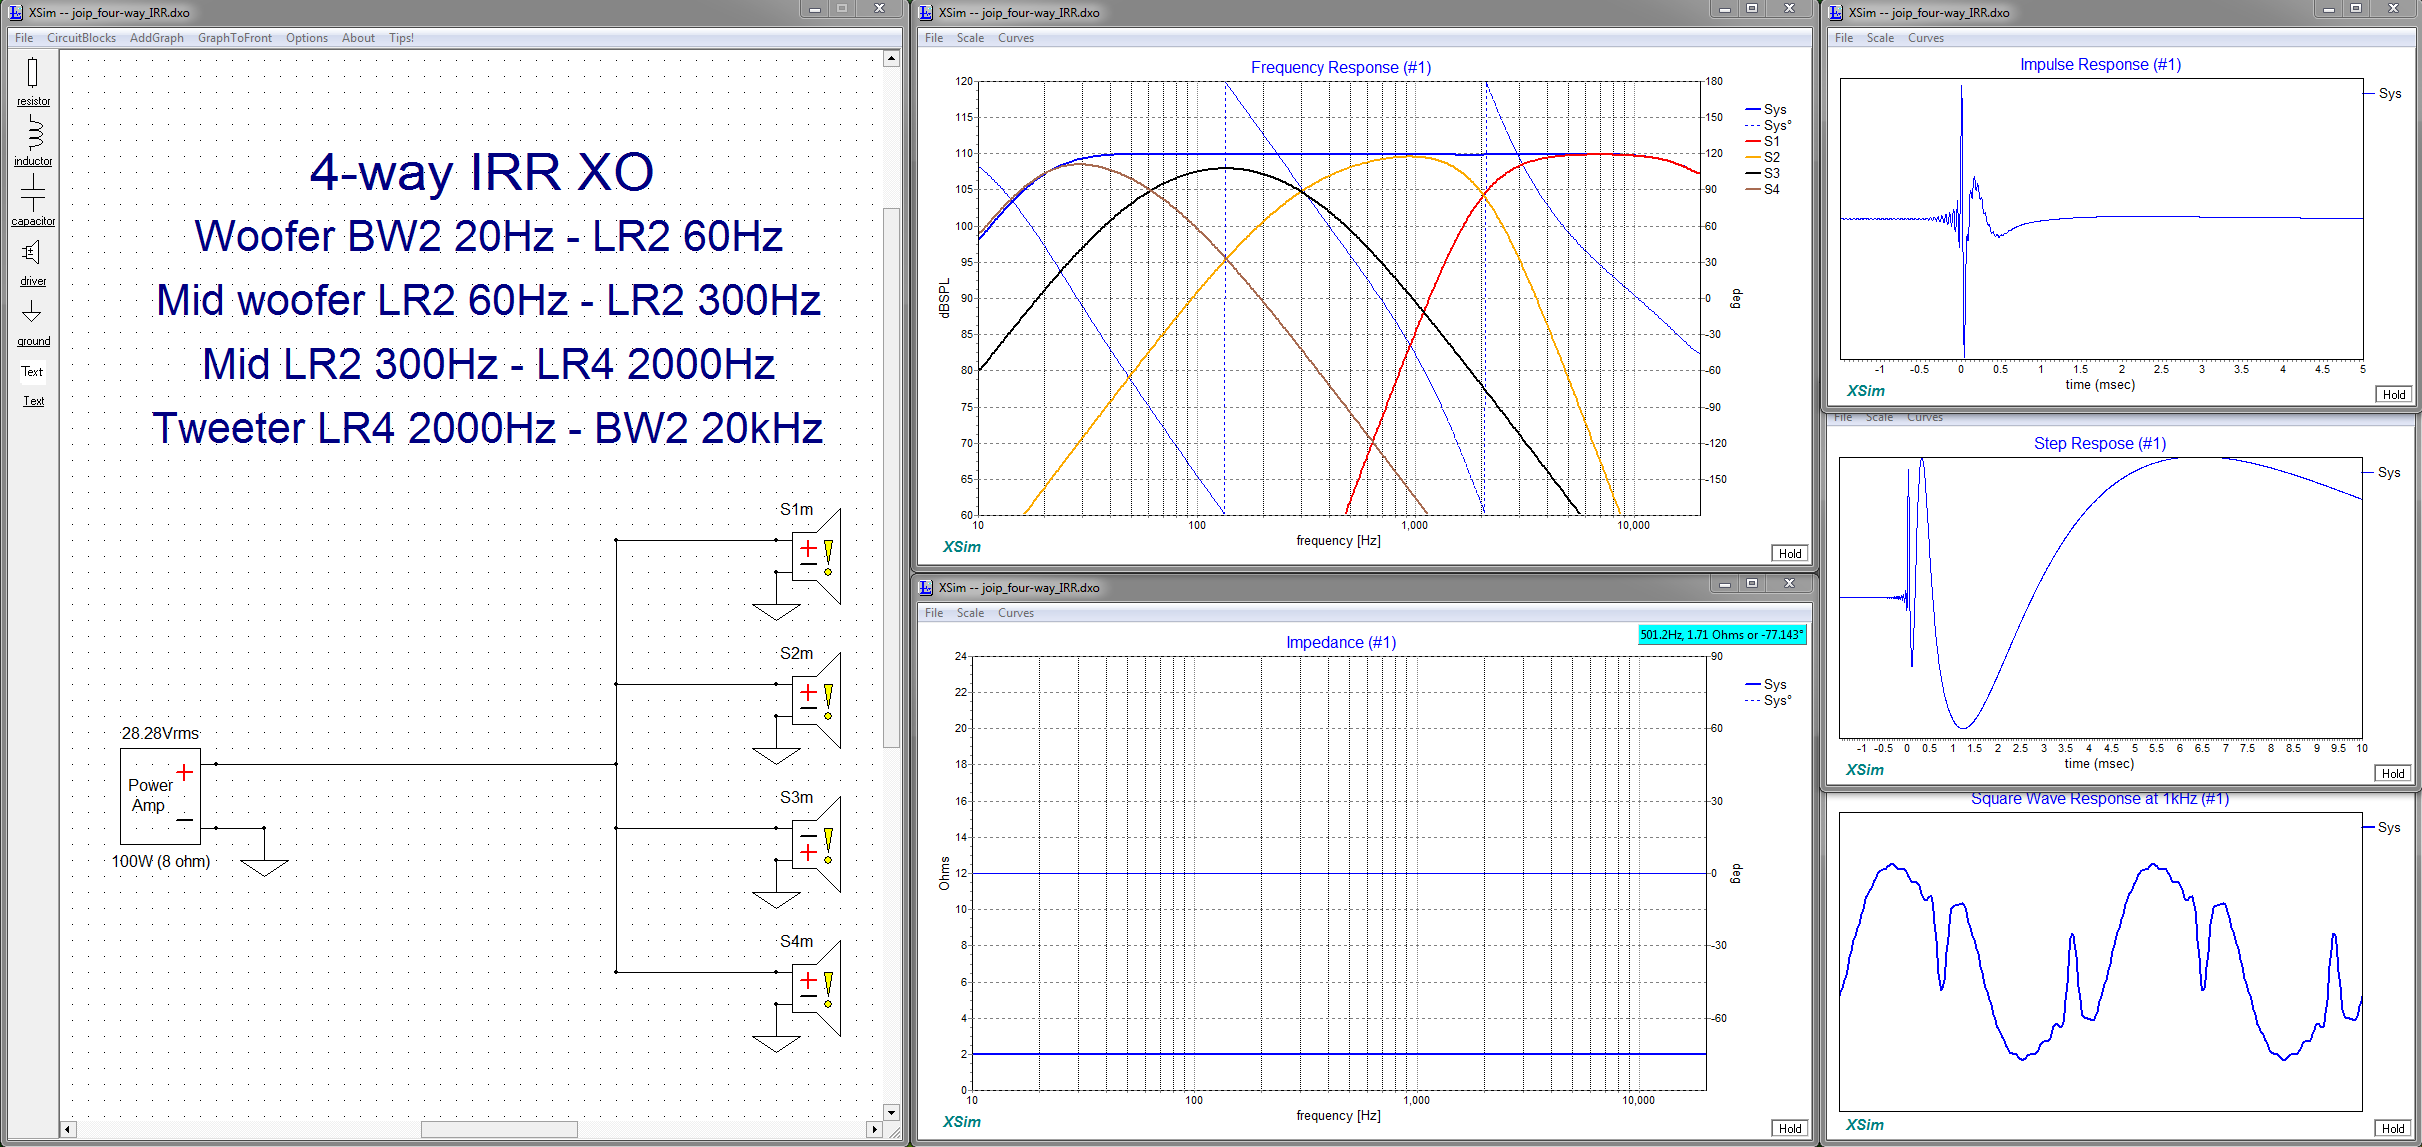Click XSim app icon in Impulse Response title bar
The width and height of the screenshot is (2422, 1147).
pyautogui.click(x=1836, y=12)
